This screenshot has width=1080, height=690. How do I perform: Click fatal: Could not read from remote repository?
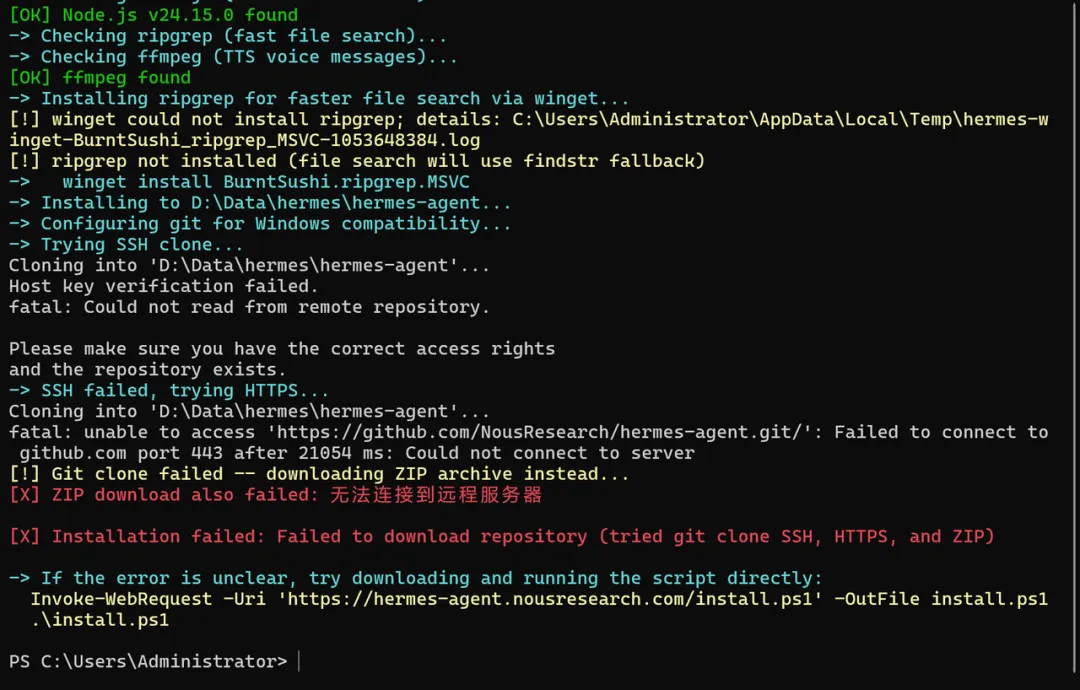[x=249, y=307]
